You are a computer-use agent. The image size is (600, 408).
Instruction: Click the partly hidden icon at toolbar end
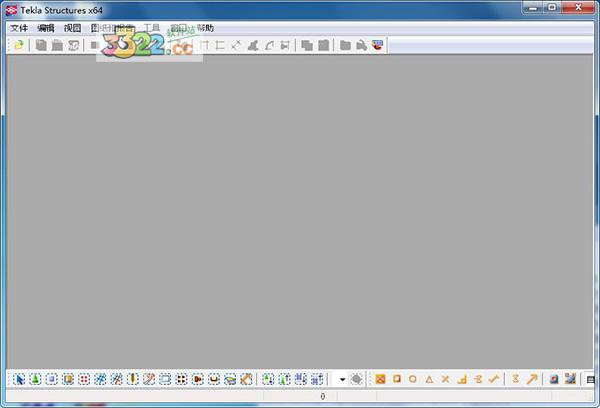coord(590,379)
